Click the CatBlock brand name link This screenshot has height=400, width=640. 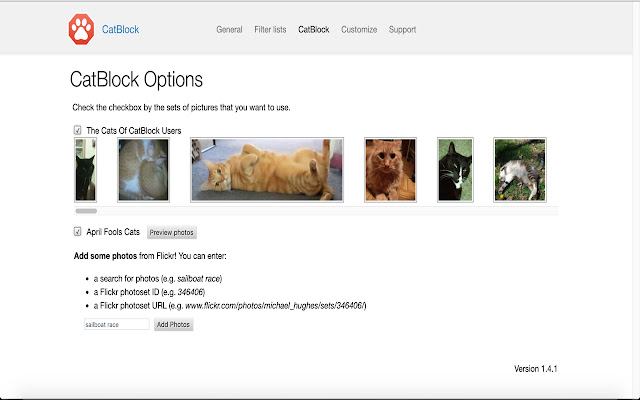(x=120, y=30)
